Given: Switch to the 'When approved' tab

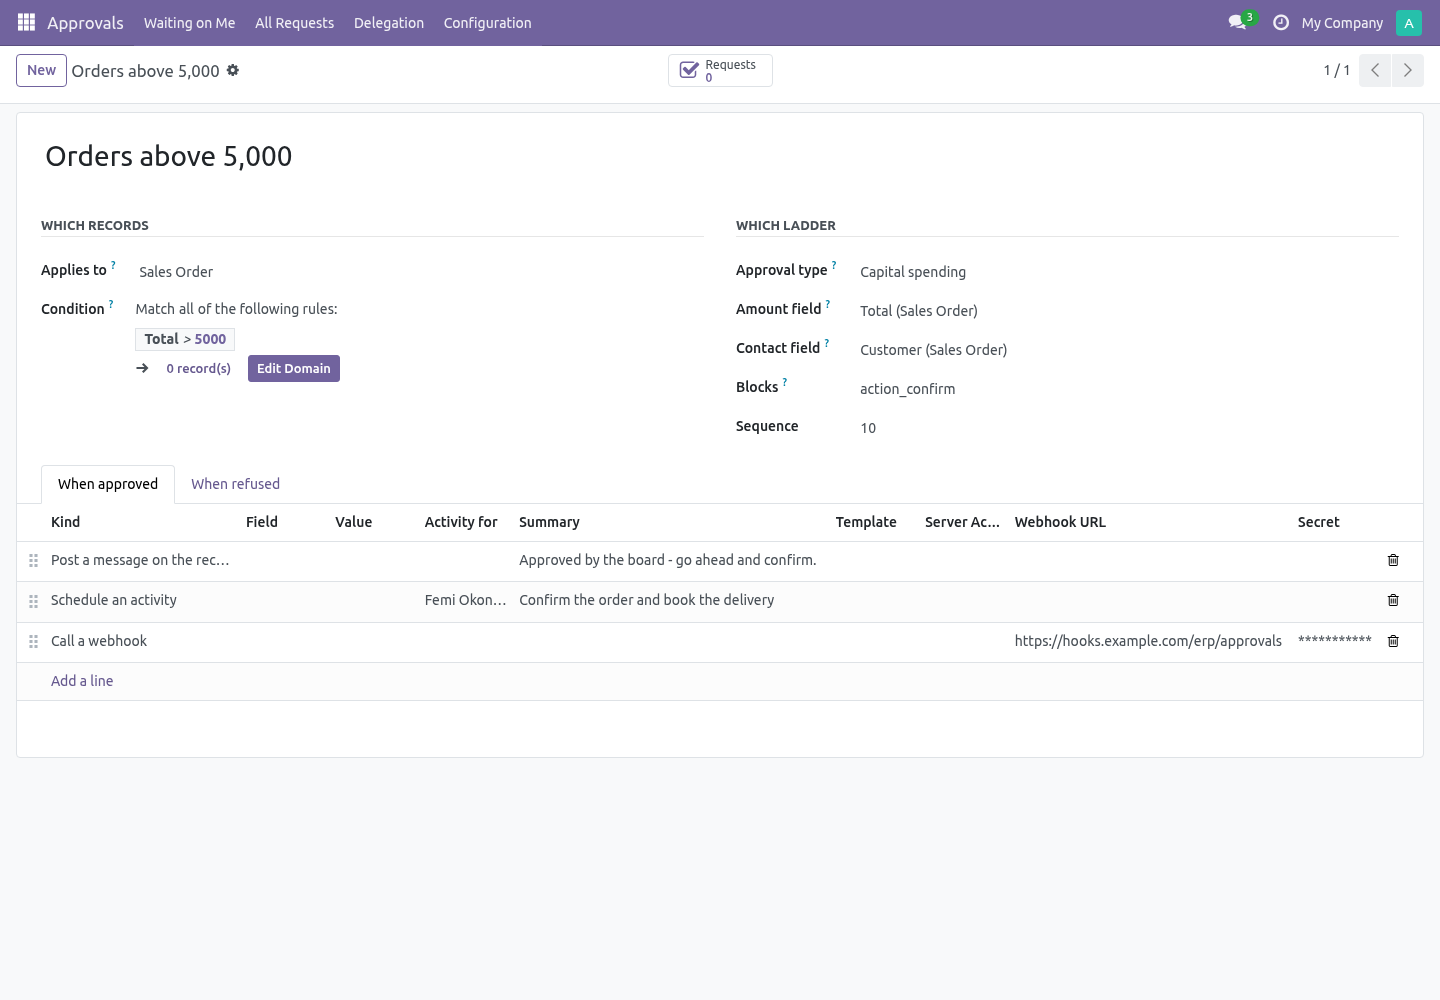Looking at the screenshot, I should point(108,484).
